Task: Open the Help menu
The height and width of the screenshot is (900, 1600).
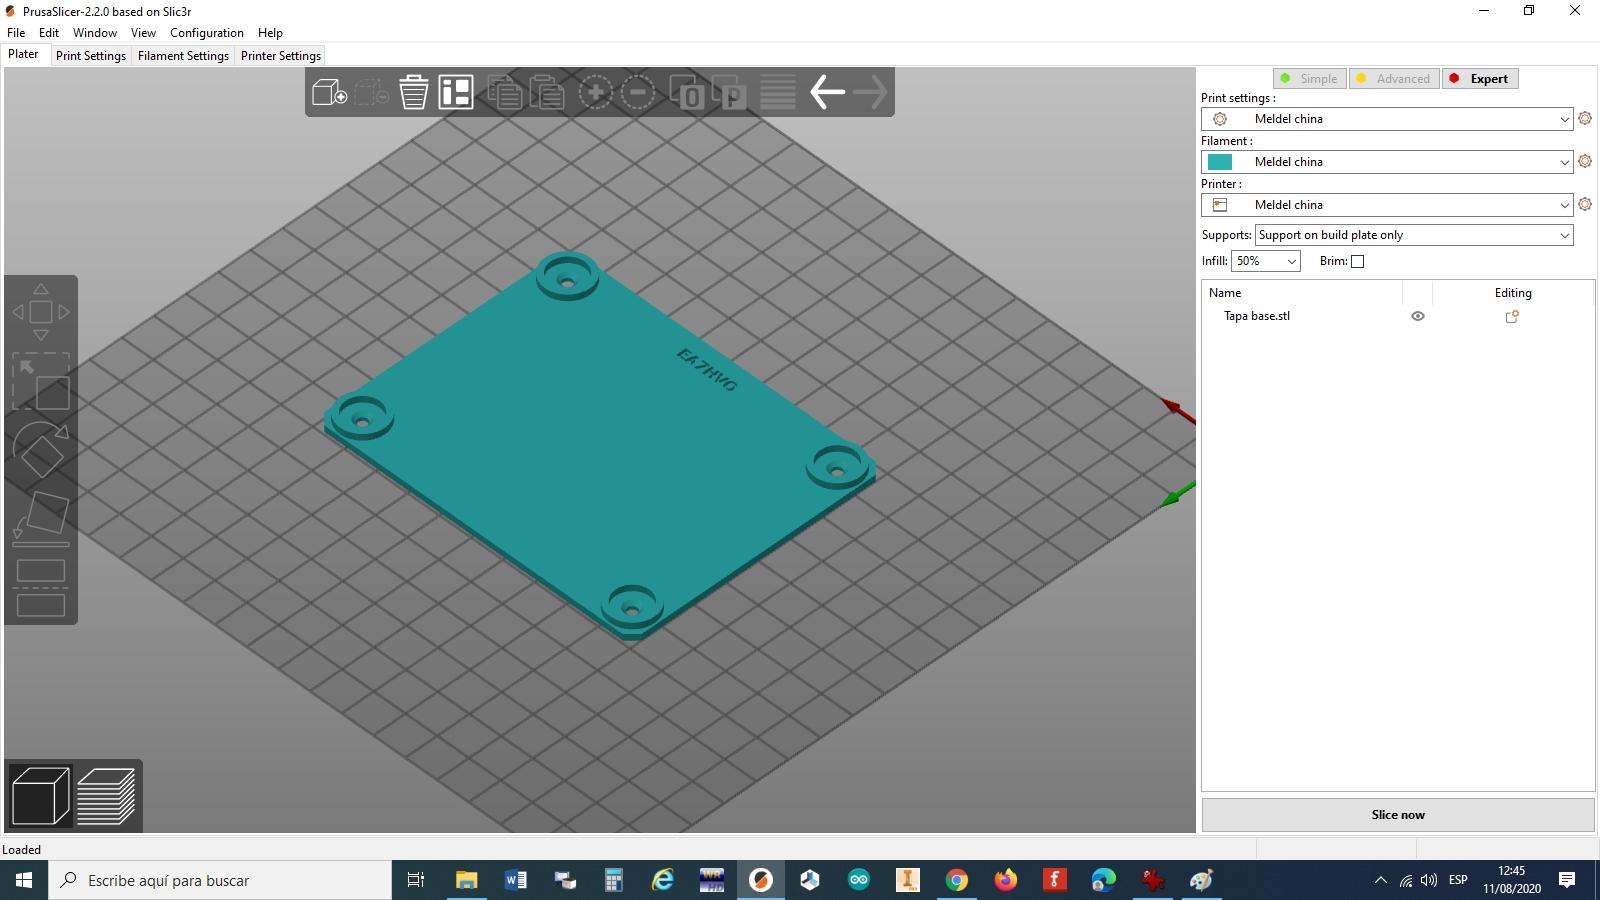Action: [270, 33]
